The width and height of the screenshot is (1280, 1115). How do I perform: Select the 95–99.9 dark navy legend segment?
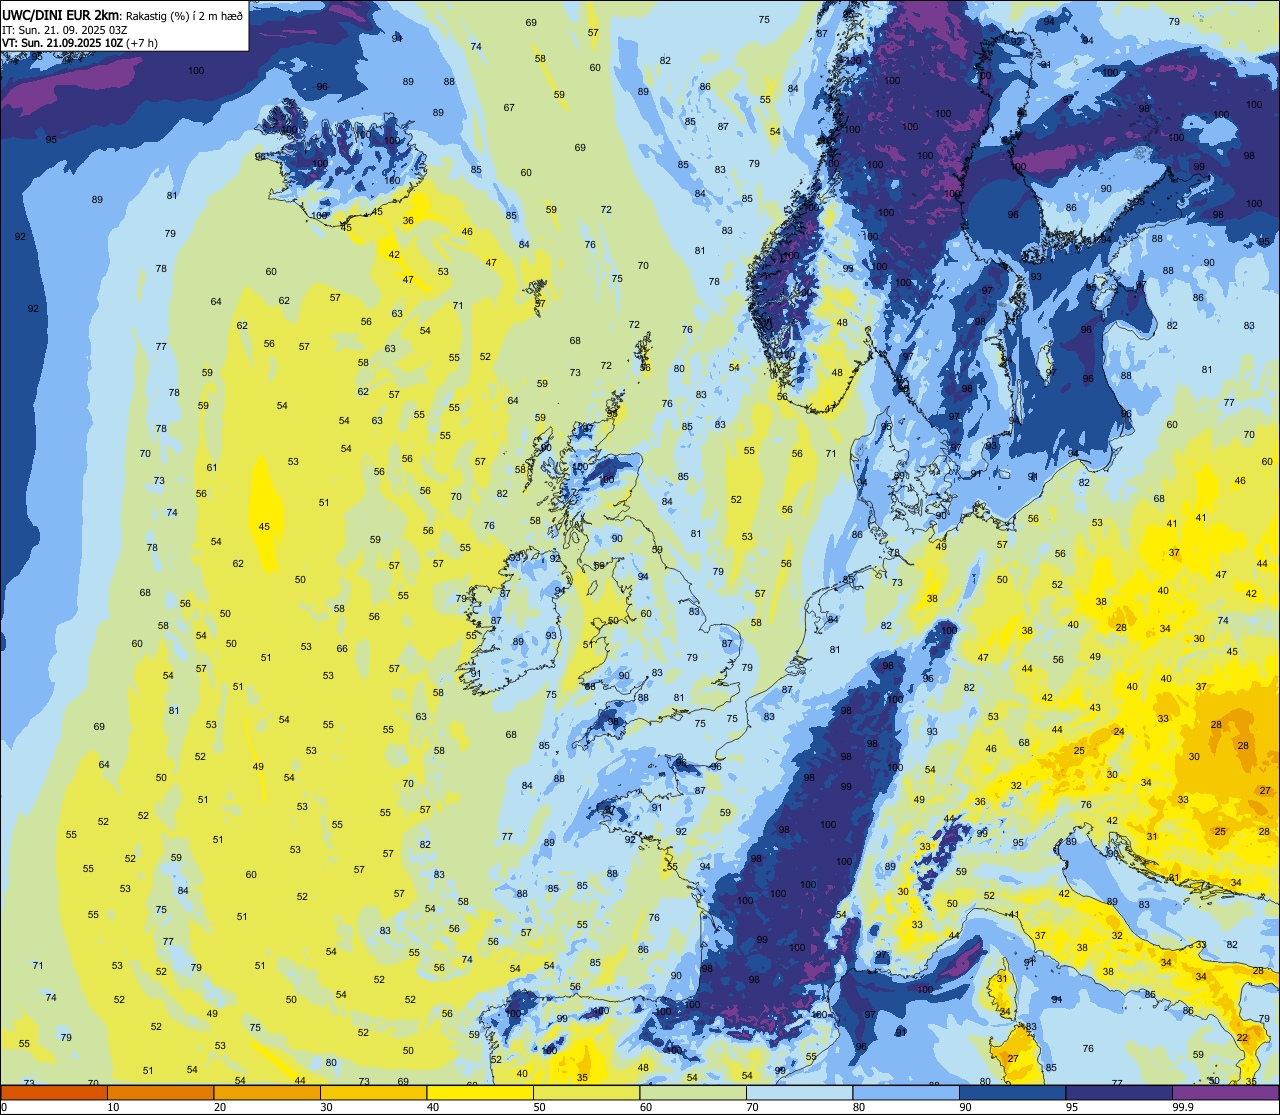pyautogui.click(x=1119, y=1092)
